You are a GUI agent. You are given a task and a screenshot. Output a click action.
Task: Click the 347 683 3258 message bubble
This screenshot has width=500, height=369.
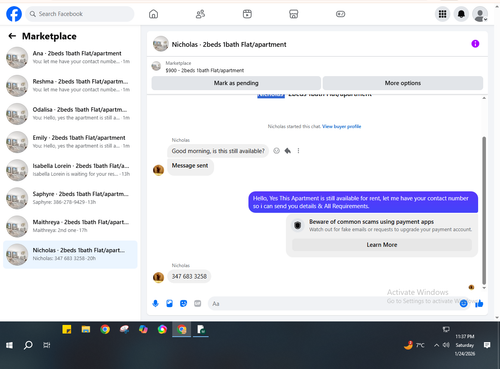[x=189, y=276]
